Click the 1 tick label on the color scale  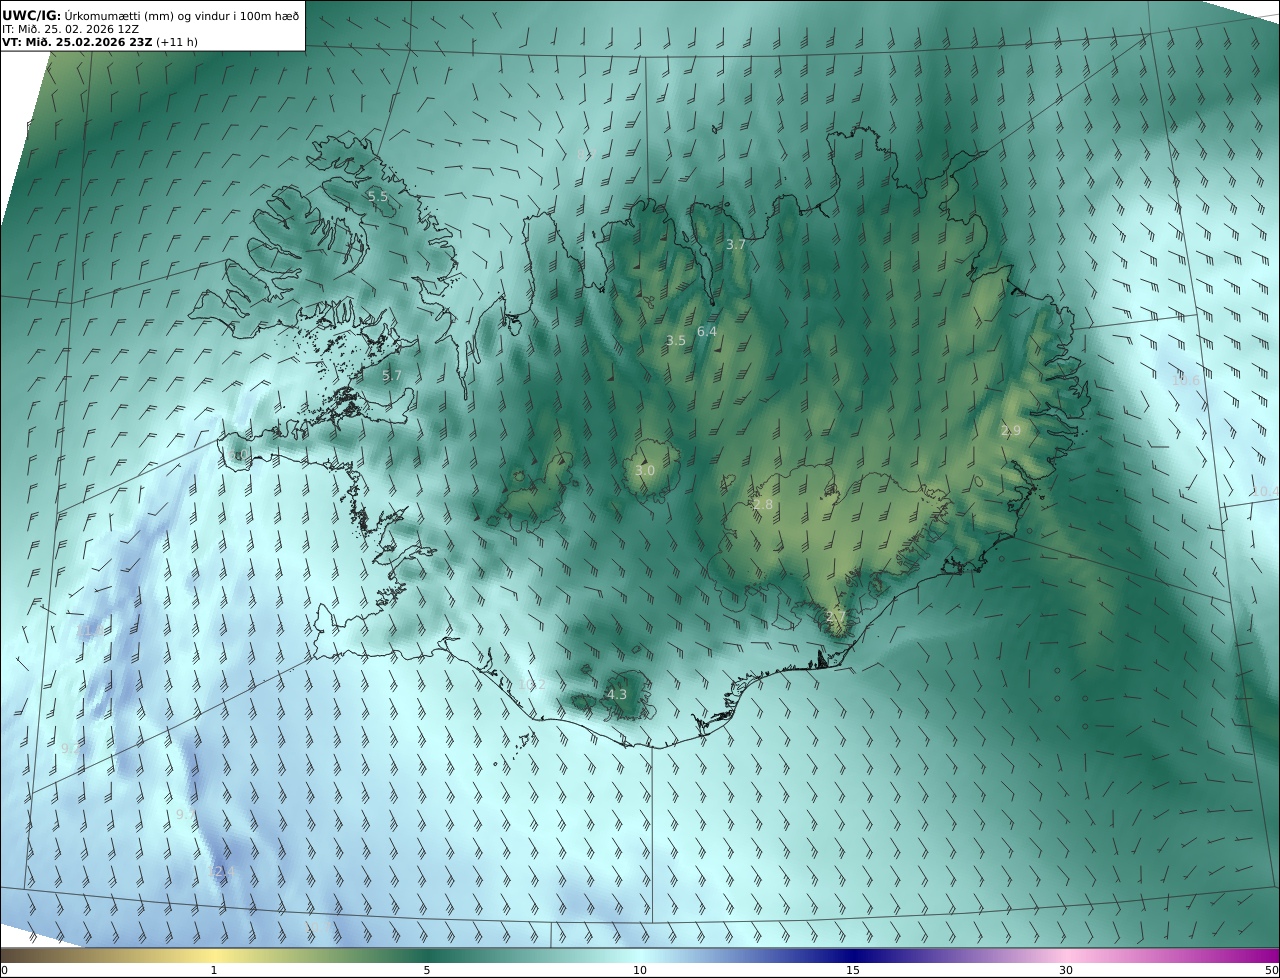point(214,971)
